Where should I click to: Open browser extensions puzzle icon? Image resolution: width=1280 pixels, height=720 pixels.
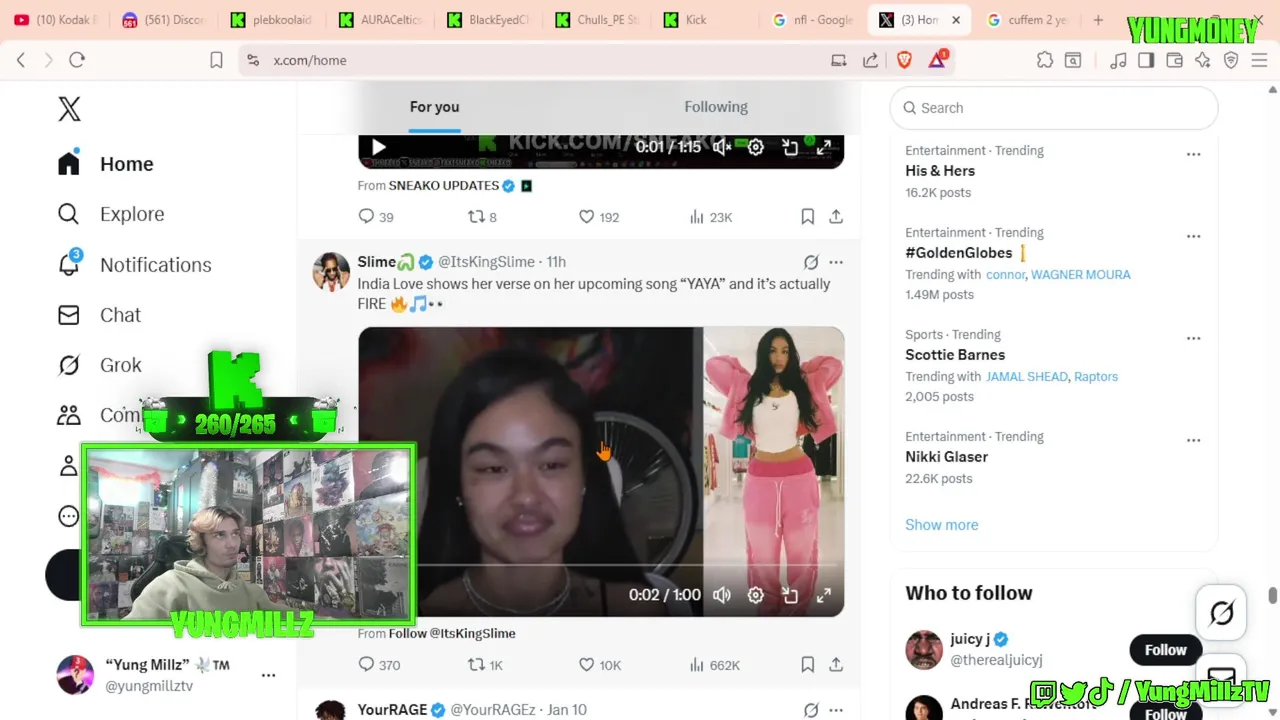click(1045, 60)
